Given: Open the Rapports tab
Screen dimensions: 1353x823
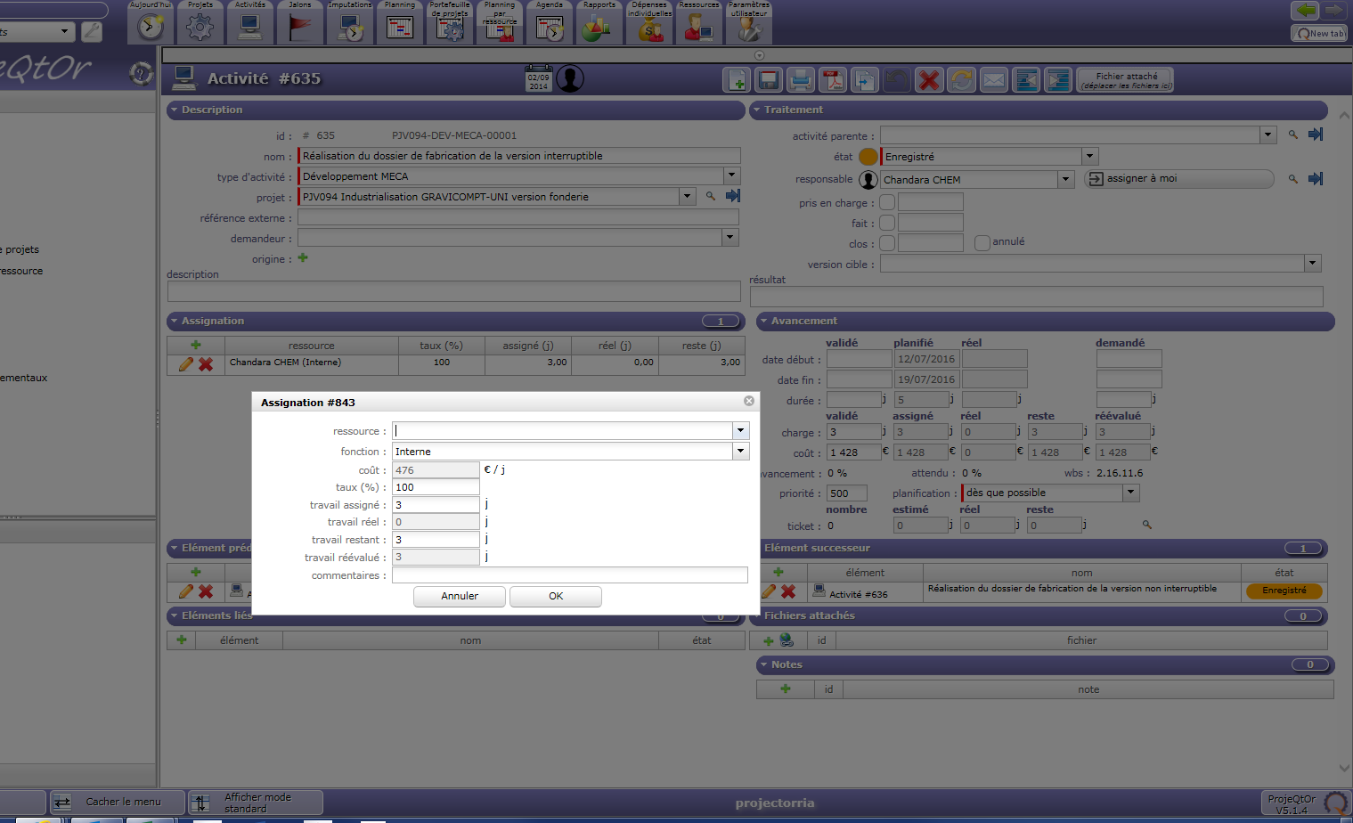Looking at the screenshot, I should [x=599, y=23].
